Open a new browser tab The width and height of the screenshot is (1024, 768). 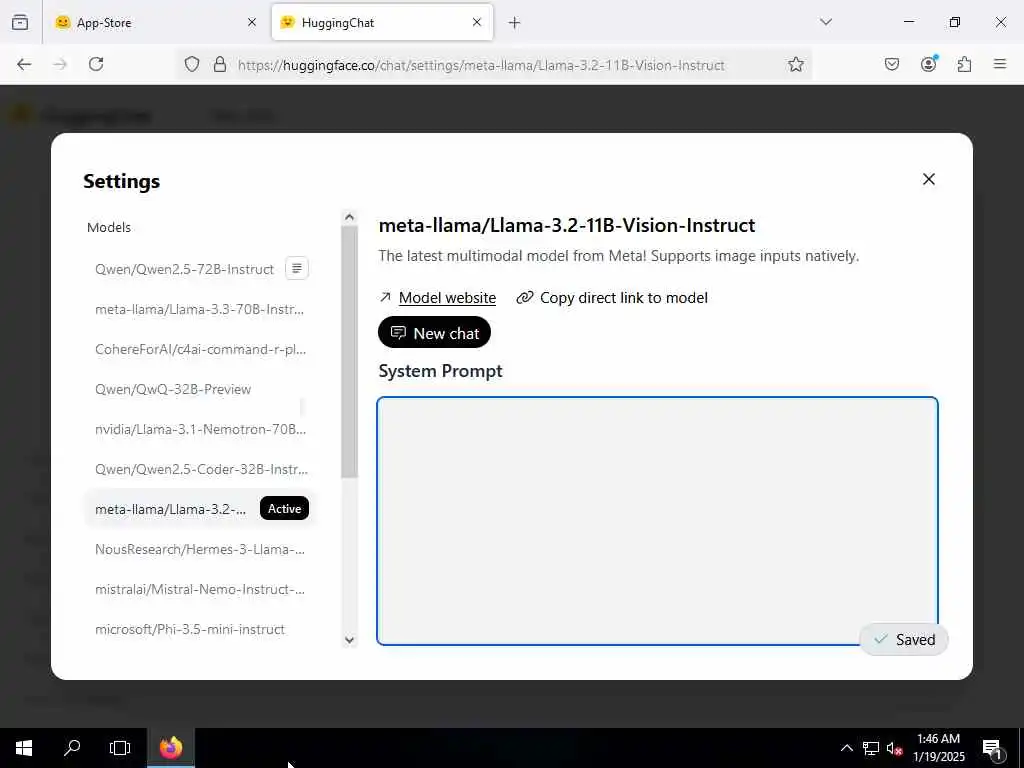tap(515, 23)
